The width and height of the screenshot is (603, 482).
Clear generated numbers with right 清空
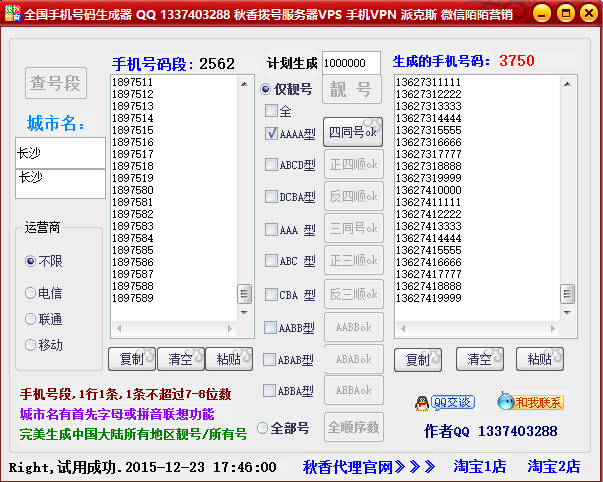(x=480, y=359)
